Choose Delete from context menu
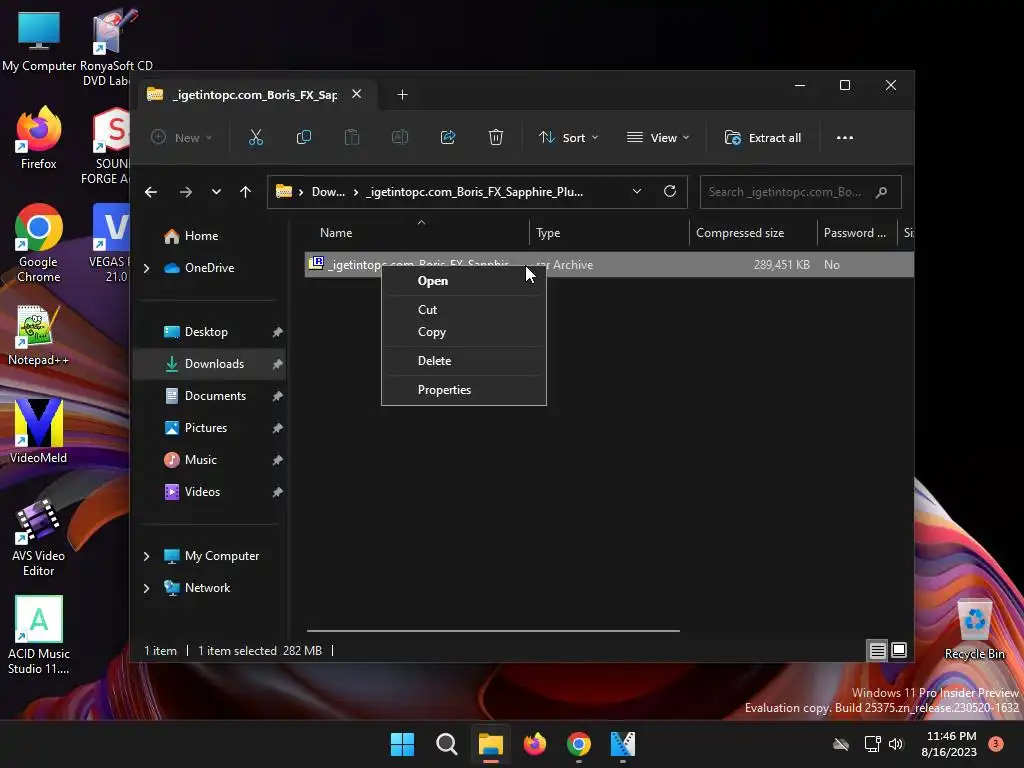The image size is (1024, 768). pos(464,360)
